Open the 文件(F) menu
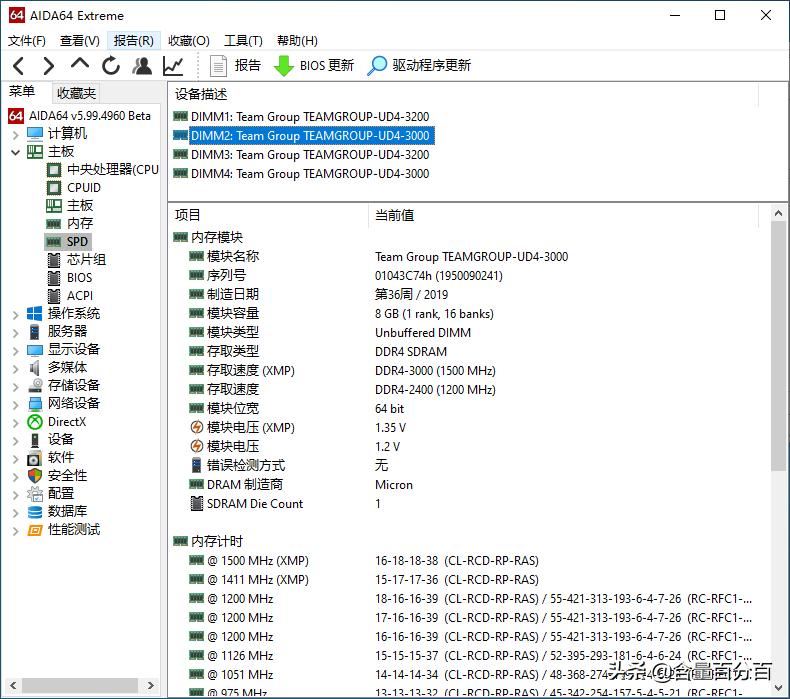The image size is (790, 699). tap(27, 41)
